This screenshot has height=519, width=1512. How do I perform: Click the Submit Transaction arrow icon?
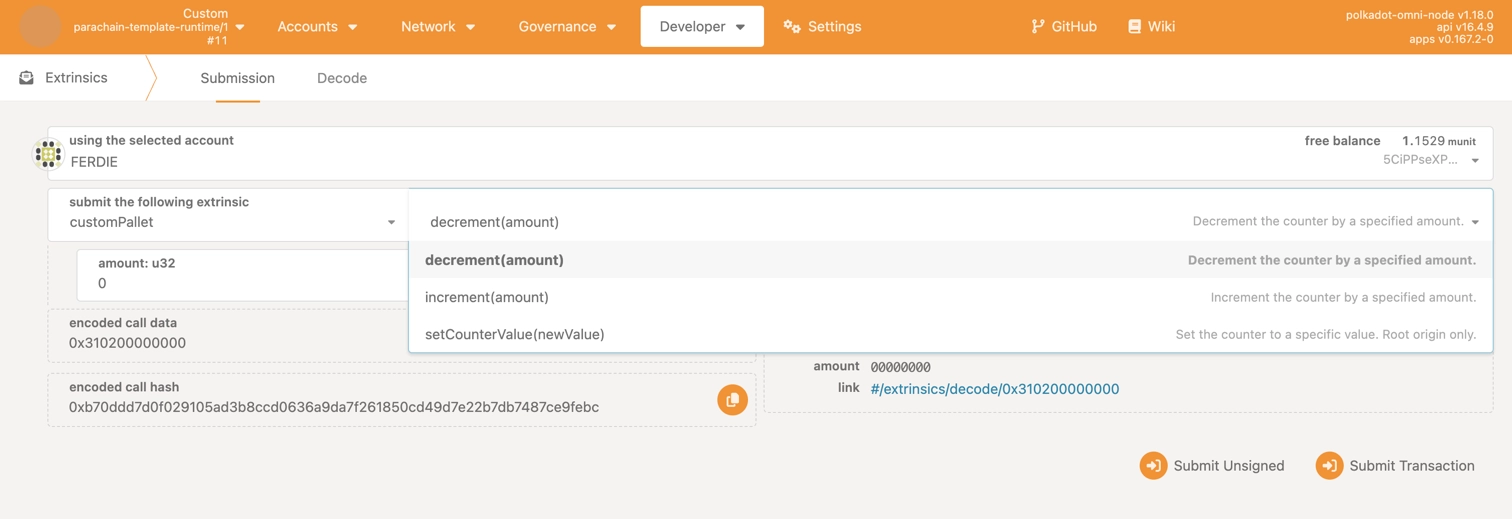(1328, 466)
